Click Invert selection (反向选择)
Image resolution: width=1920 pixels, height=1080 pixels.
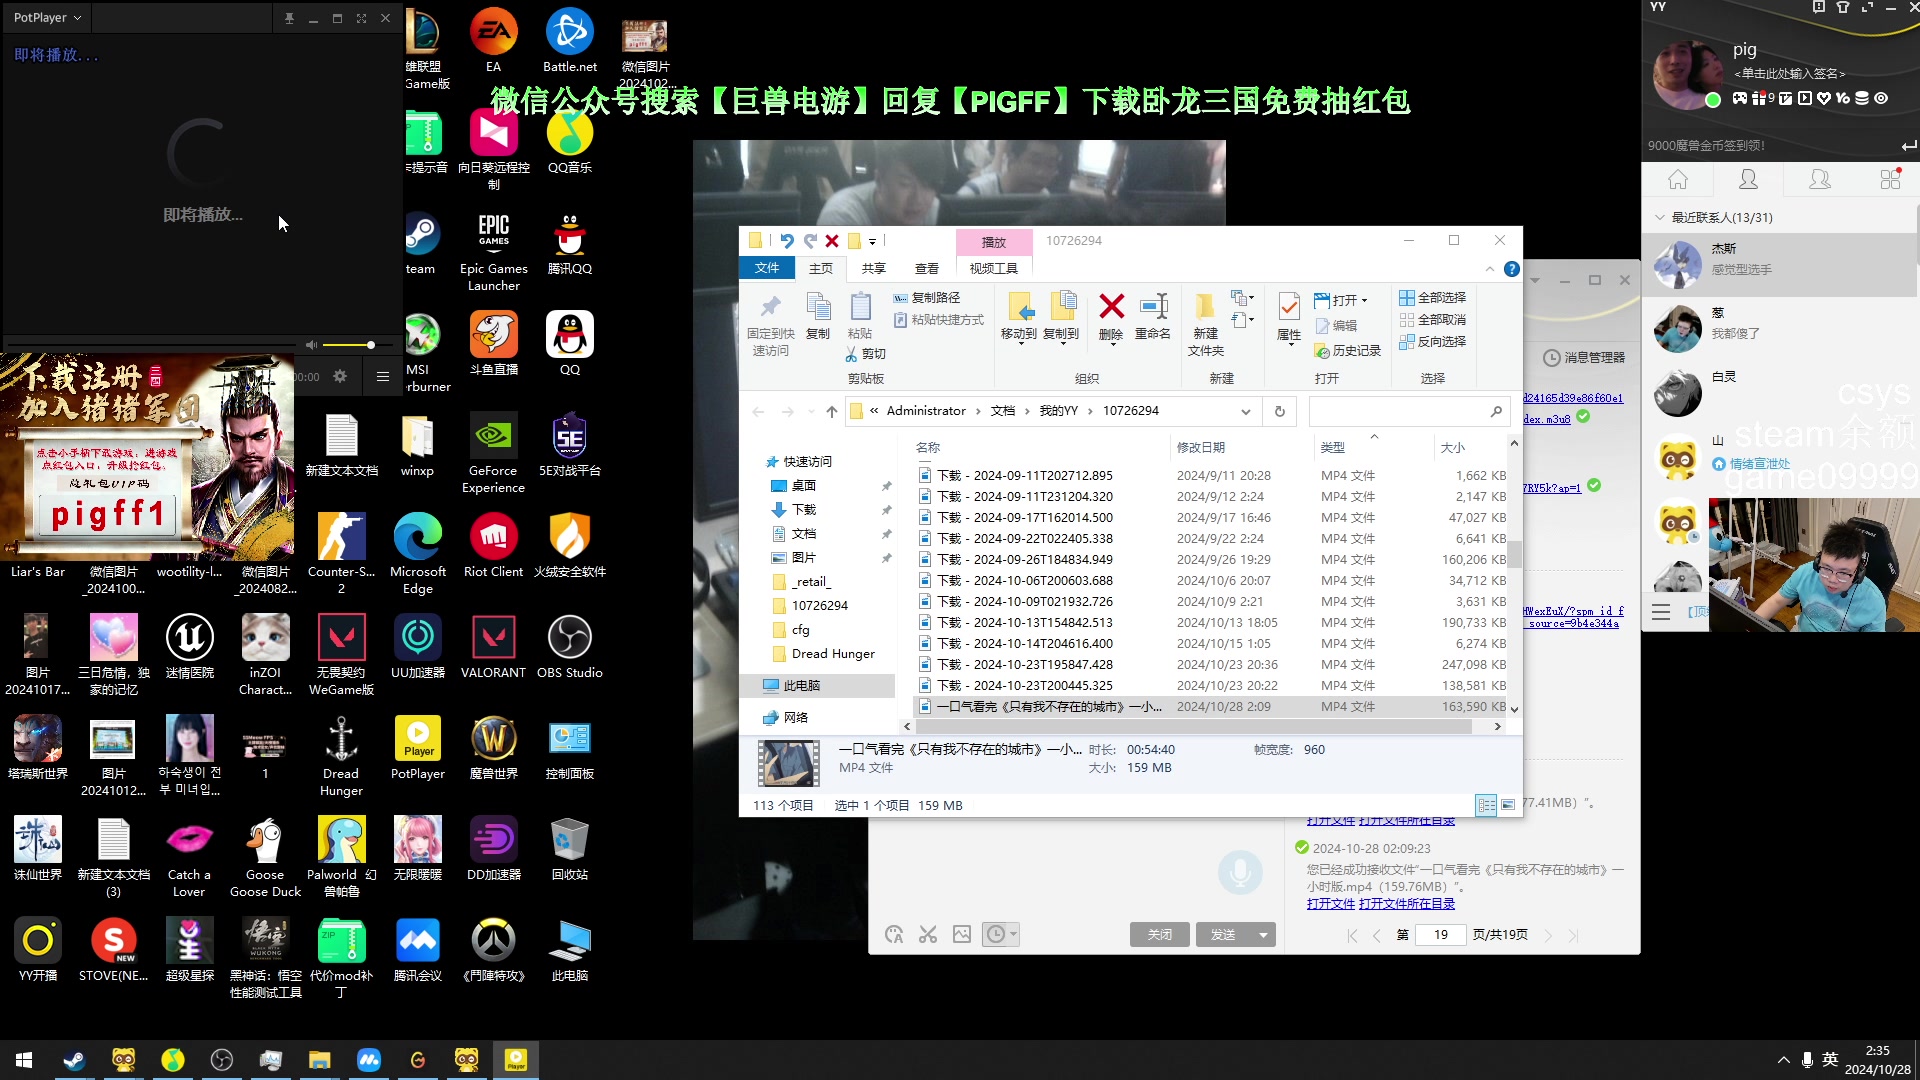coord(1433,342)
